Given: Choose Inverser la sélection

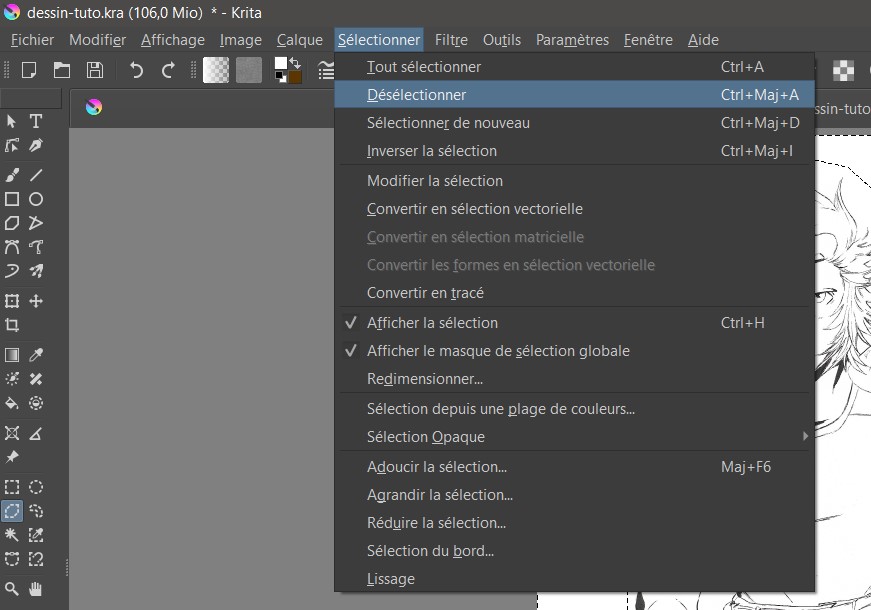Looking at the screenshot, I should point(573,151).
